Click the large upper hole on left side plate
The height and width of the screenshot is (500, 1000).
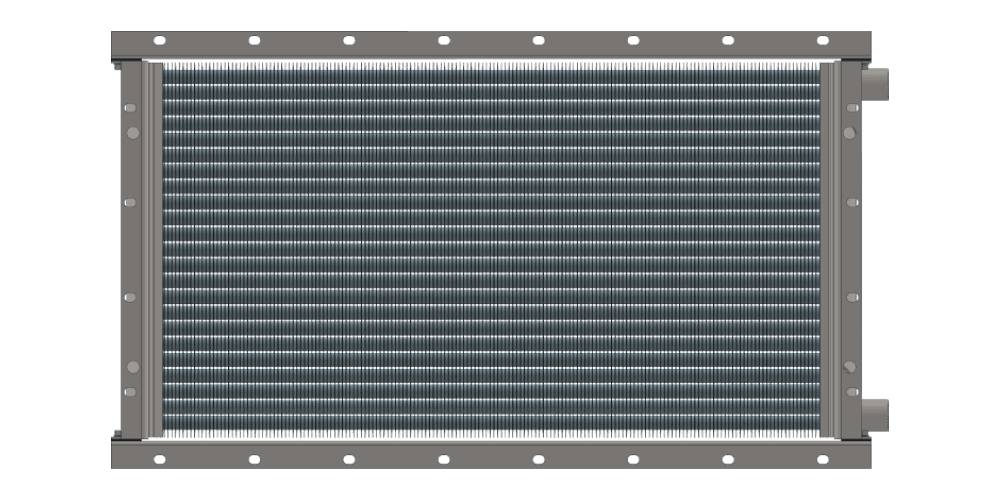click(x=132, y=132)
